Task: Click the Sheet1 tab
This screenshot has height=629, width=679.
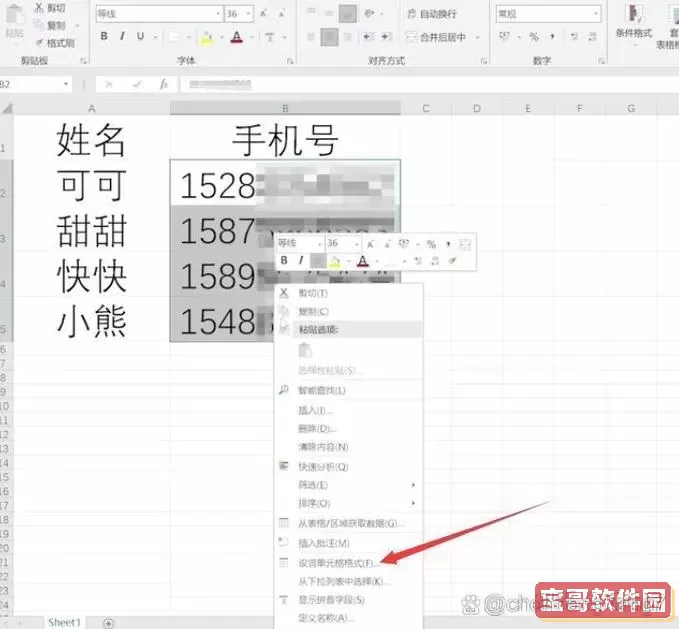Action: (64, 623)
